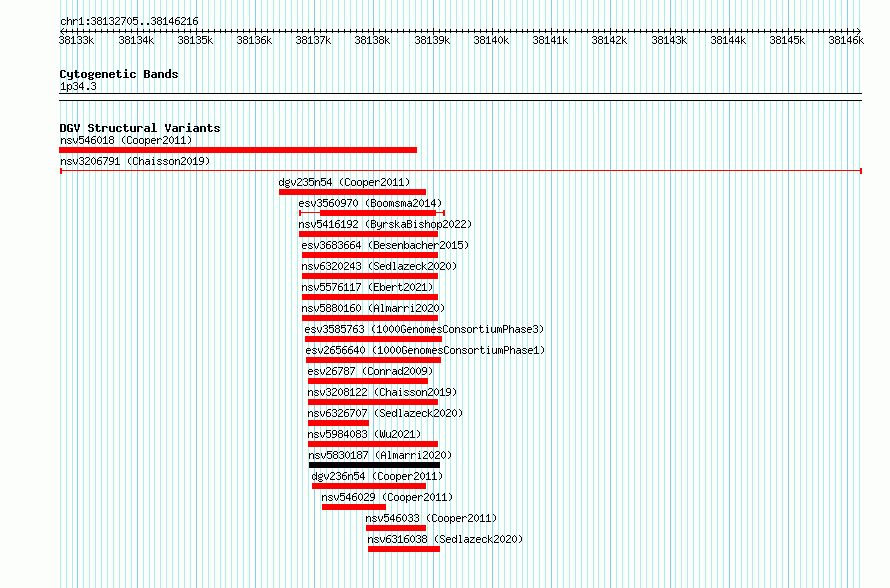Click the 38139k ruler tick label
Viewport: 890px width, 588px height.
click(x=432, y=40)
